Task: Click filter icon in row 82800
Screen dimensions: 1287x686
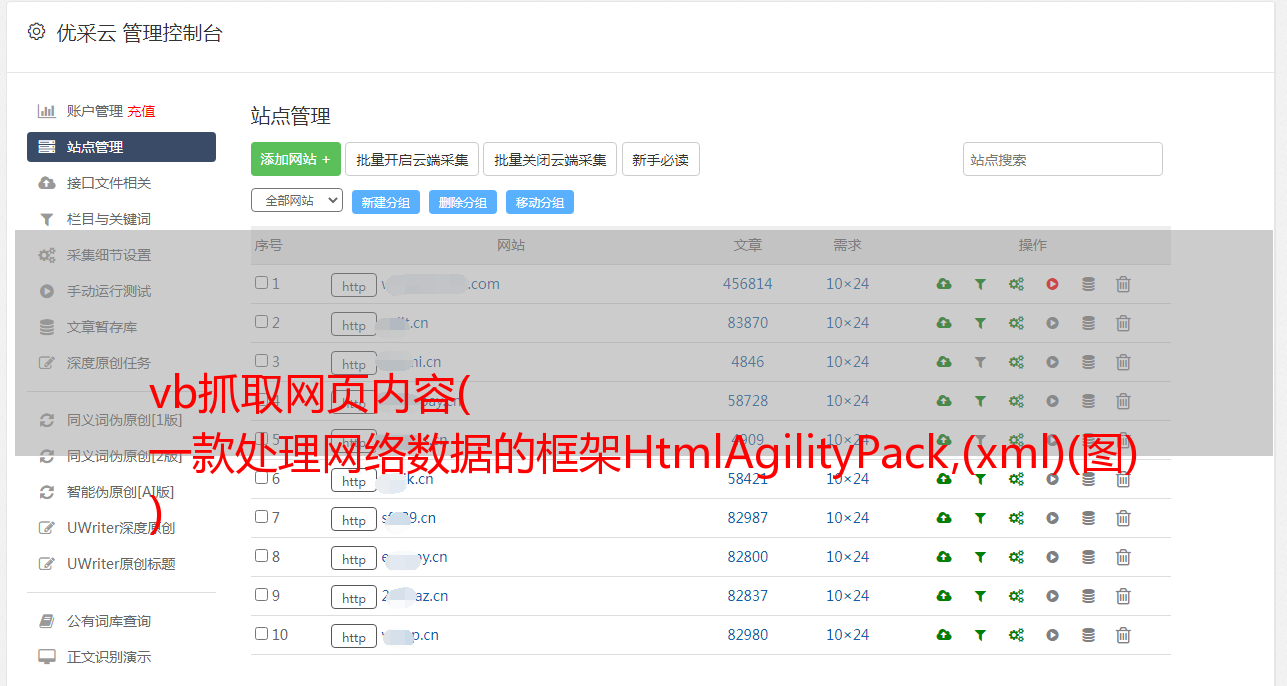Action: pyautogui.click(x=980, y=557)
